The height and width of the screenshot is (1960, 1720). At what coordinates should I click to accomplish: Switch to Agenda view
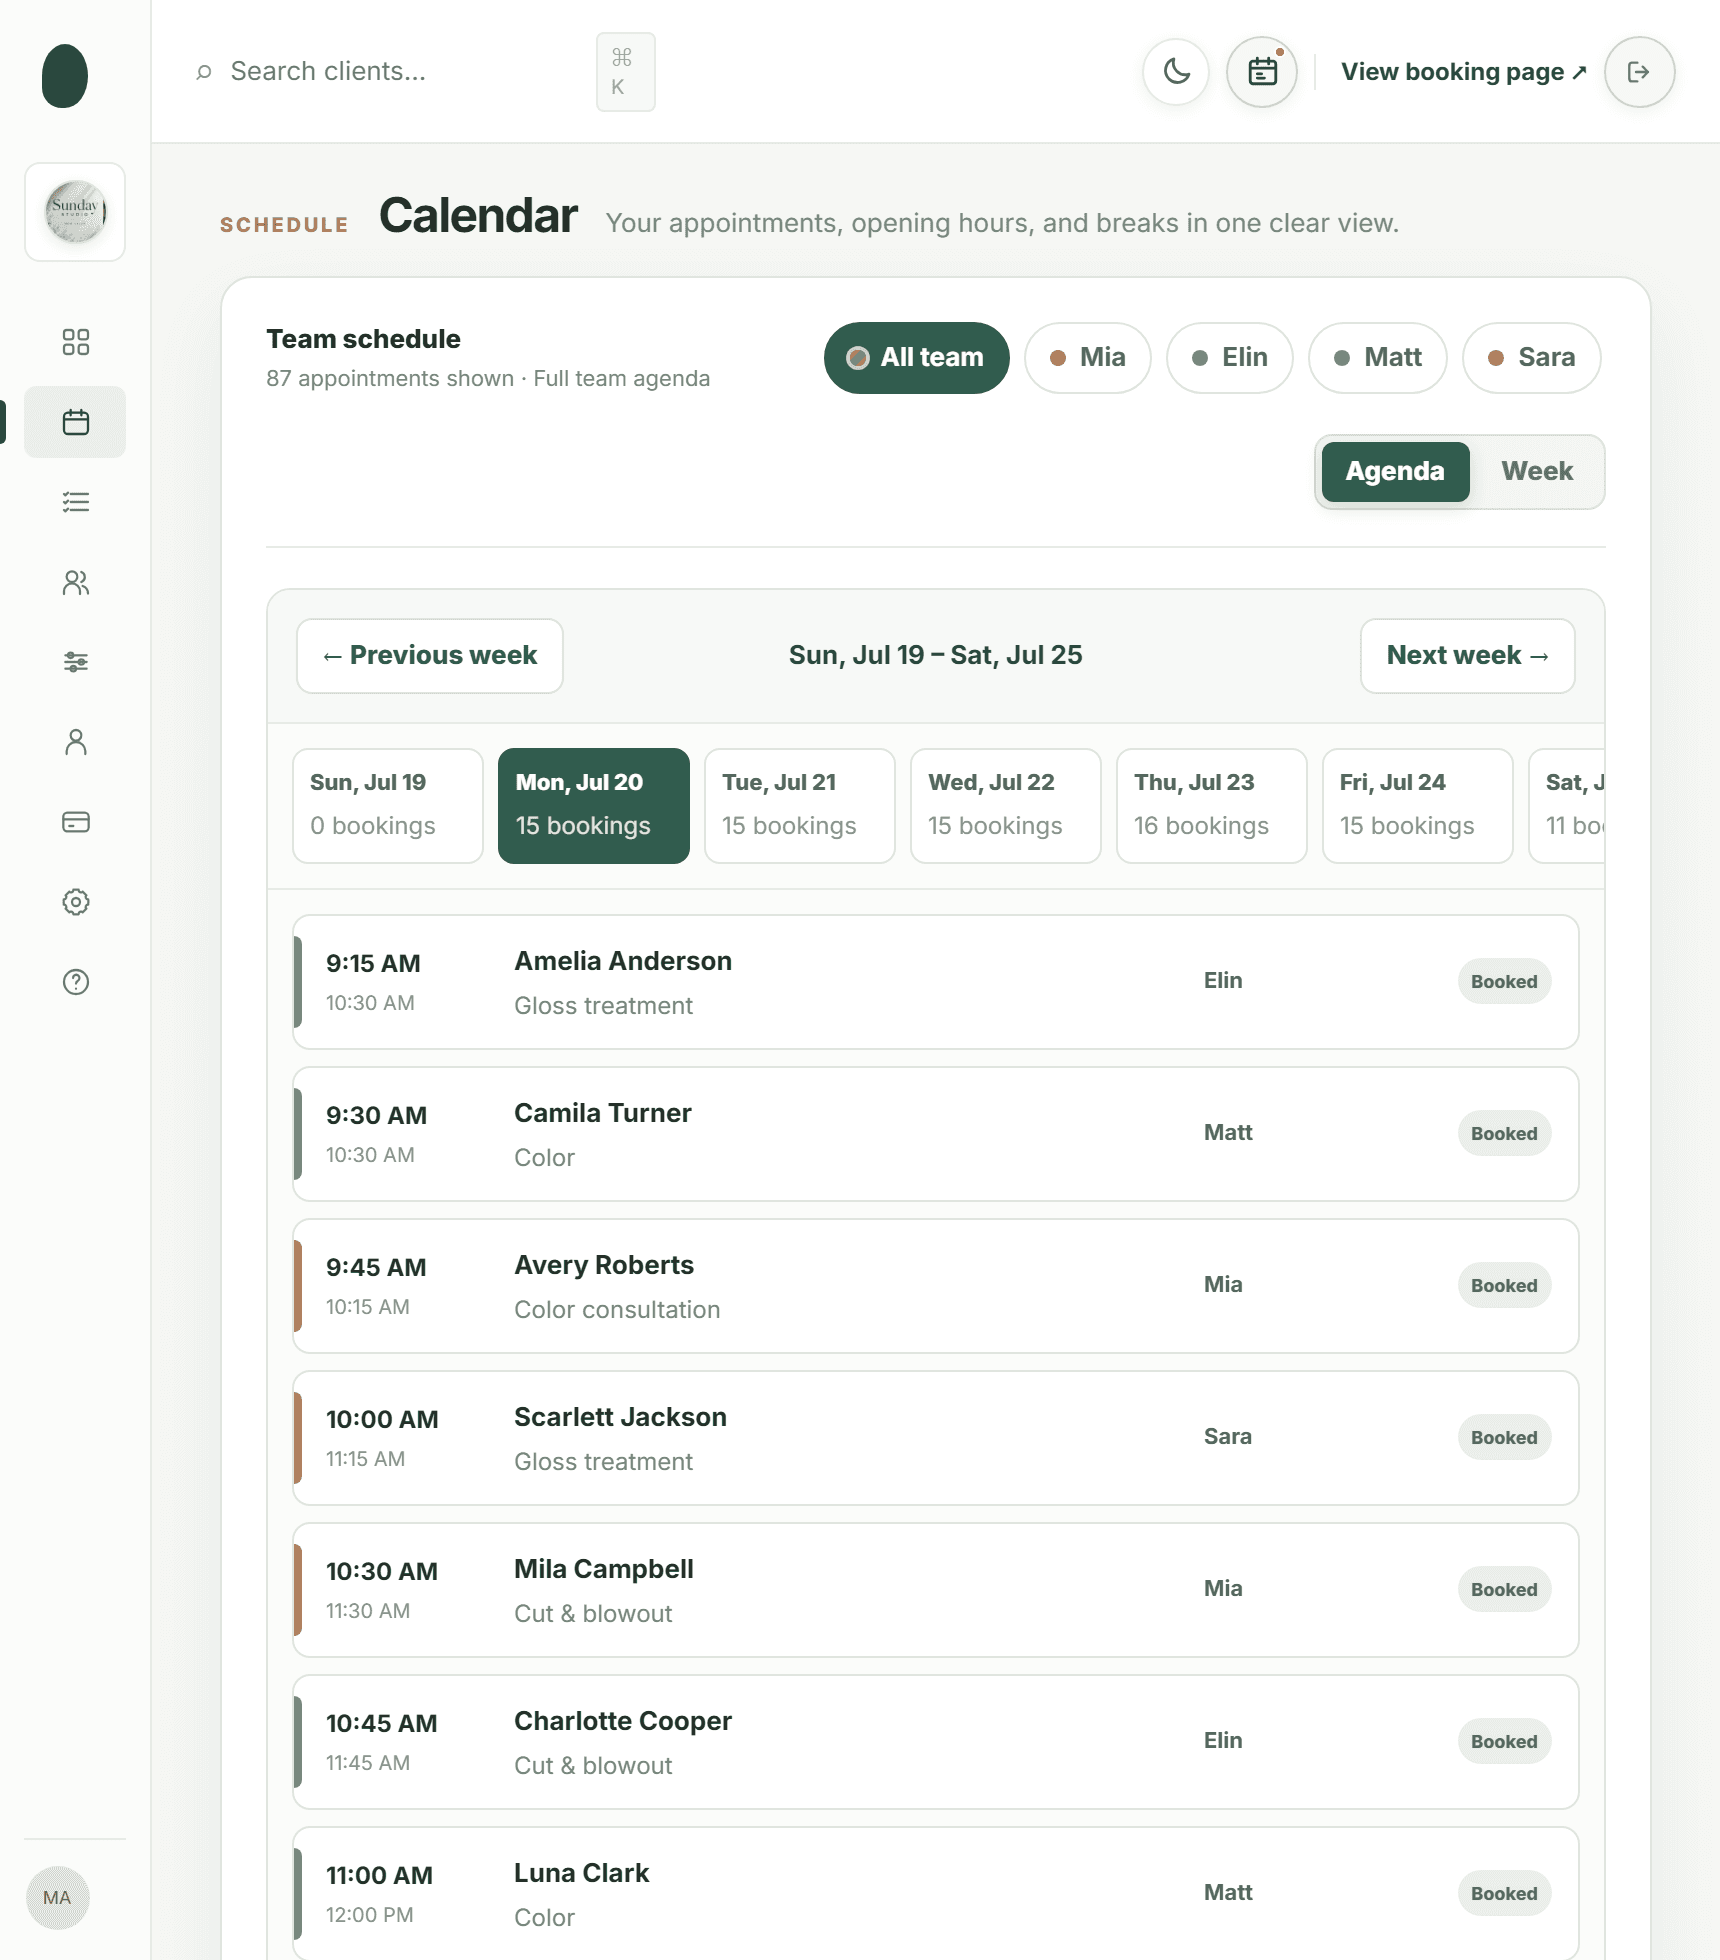point(1395,472)
